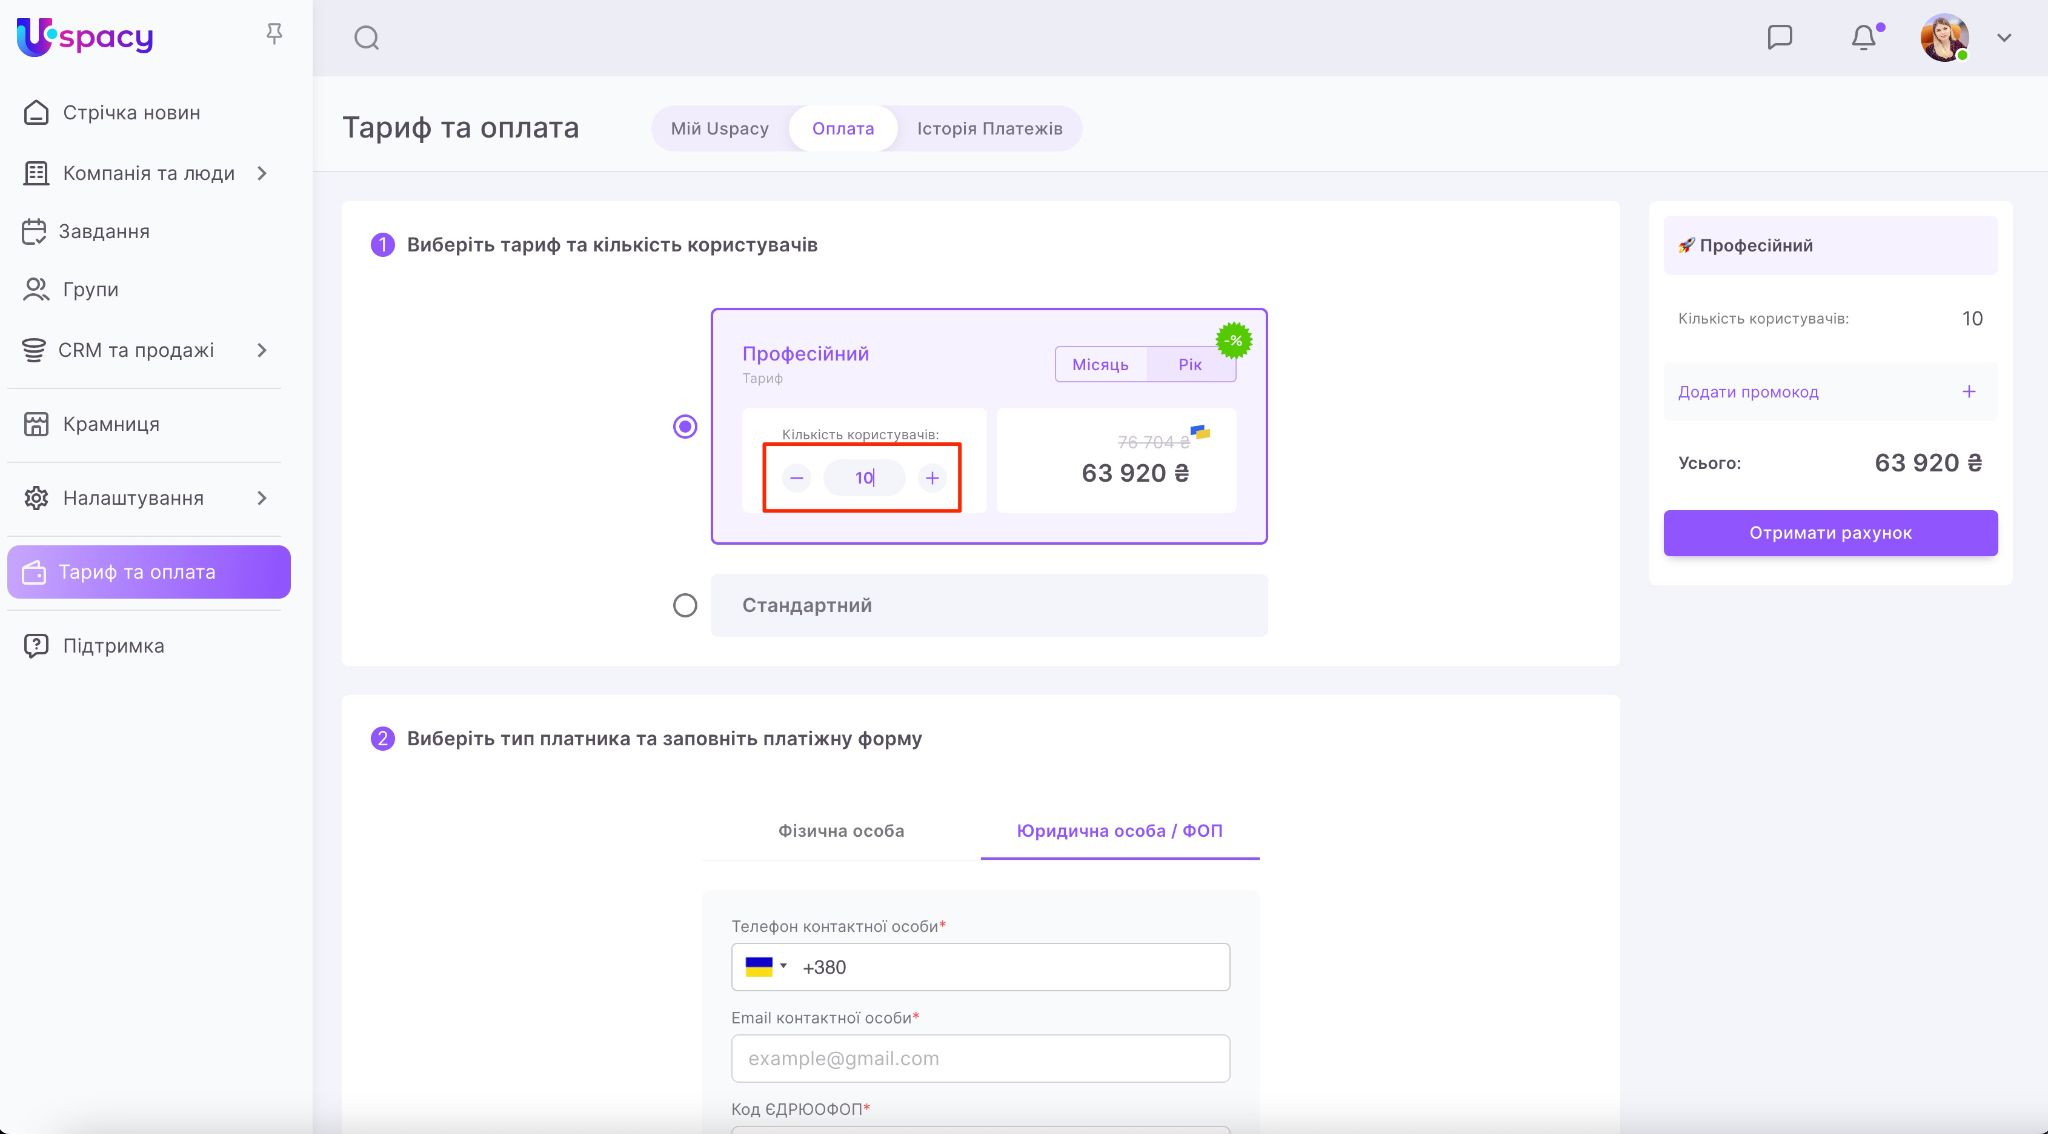
Task: Click Отримати рахунок button
Action: (x=1830, y=533)
